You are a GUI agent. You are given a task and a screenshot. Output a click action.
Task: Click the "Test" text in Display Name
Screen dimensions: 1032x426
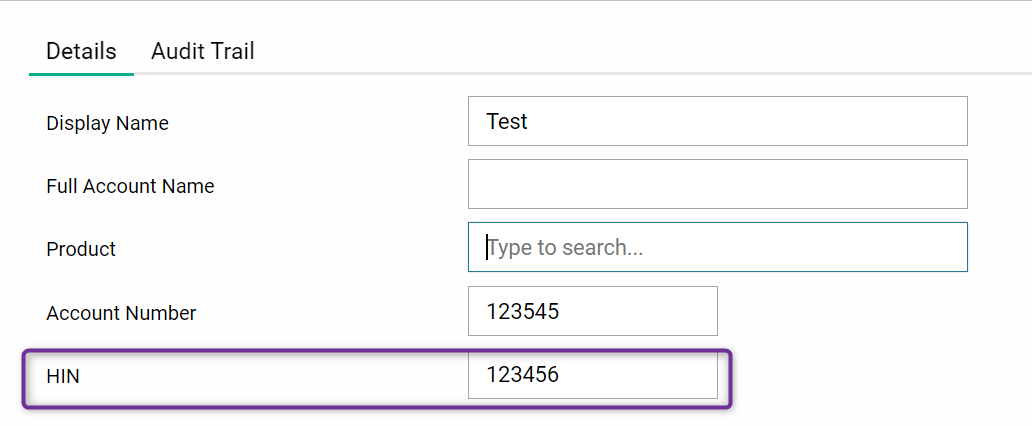[x=507, y=121]
